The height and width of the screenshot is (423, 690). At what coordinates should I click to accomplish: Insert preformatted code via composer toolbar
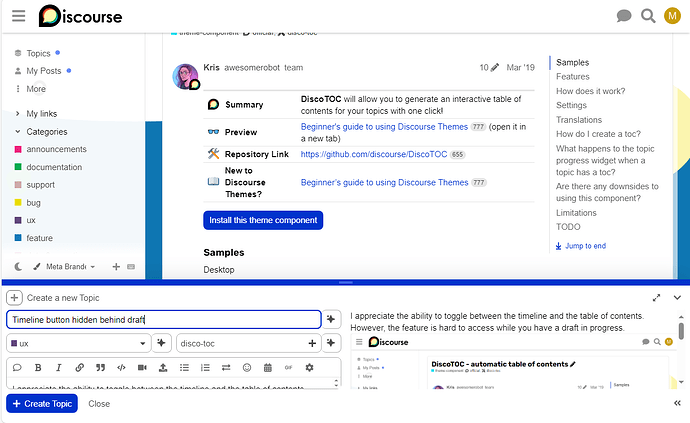point(121,368)
